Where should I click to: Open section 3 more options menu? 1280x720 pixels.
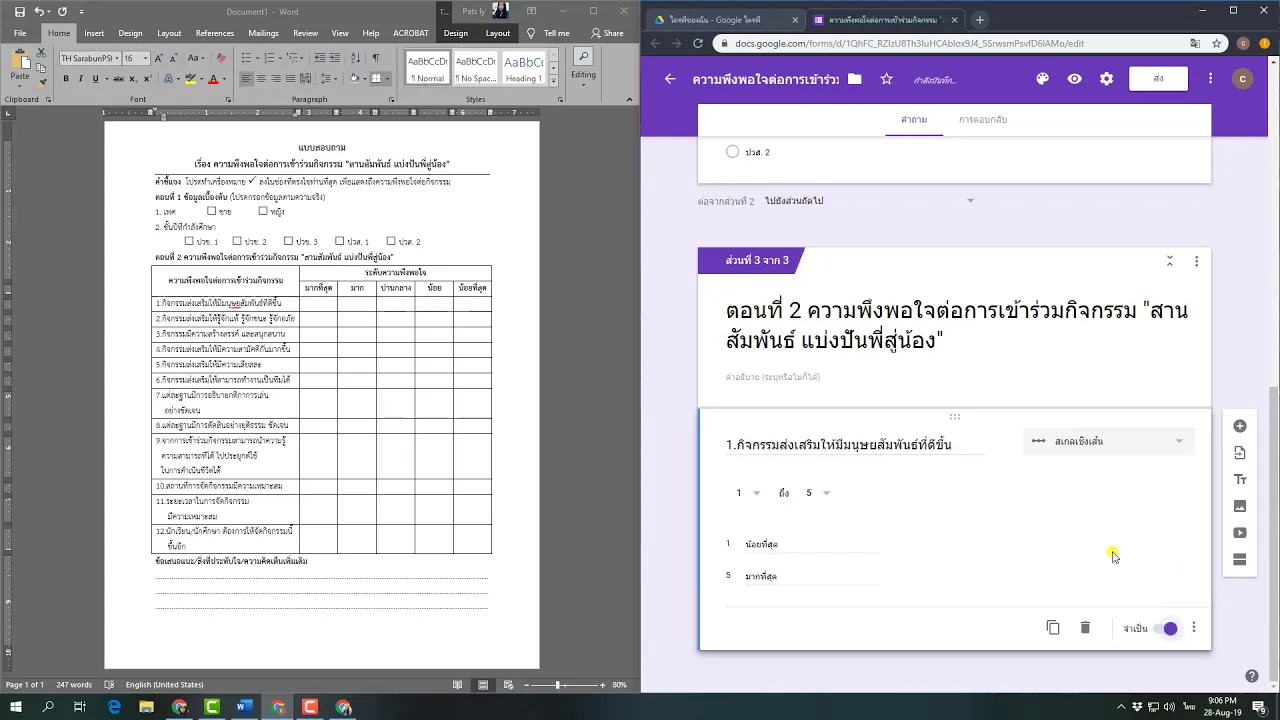coord(1196,261)
